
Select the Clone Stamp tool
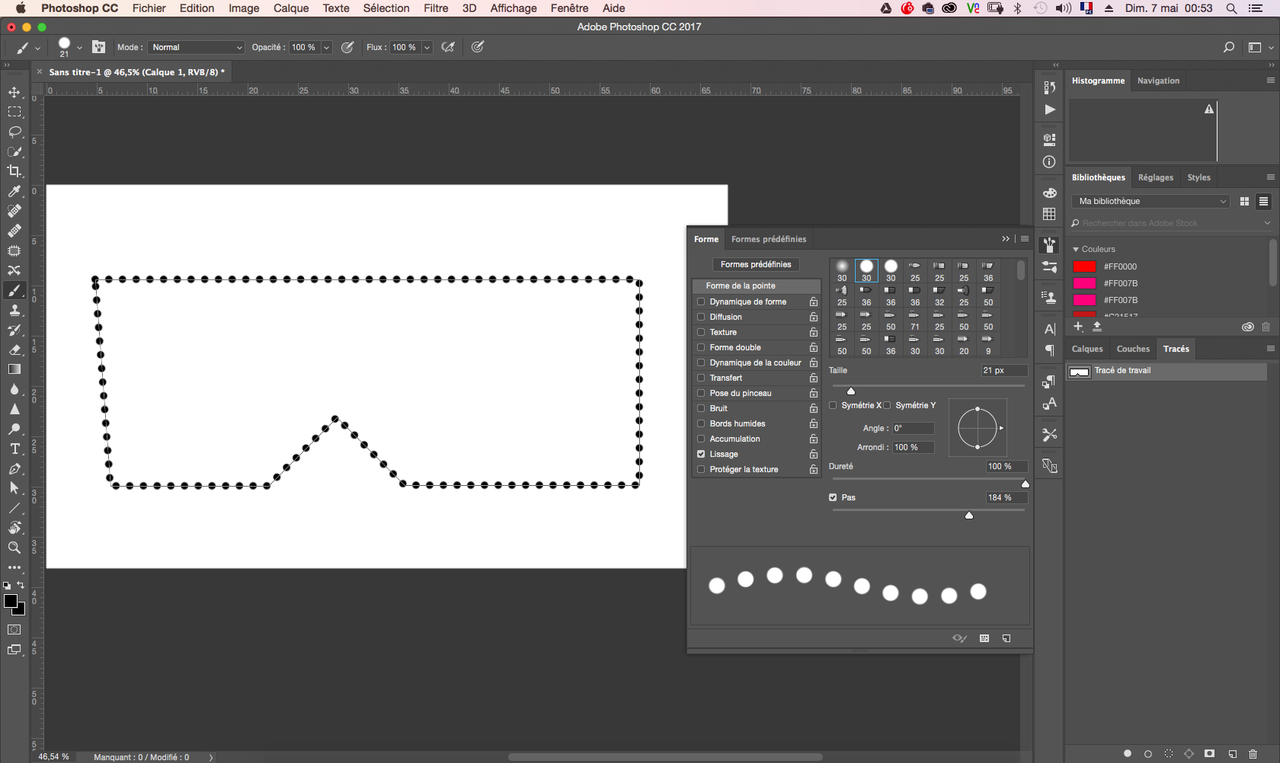coord(14,310)
